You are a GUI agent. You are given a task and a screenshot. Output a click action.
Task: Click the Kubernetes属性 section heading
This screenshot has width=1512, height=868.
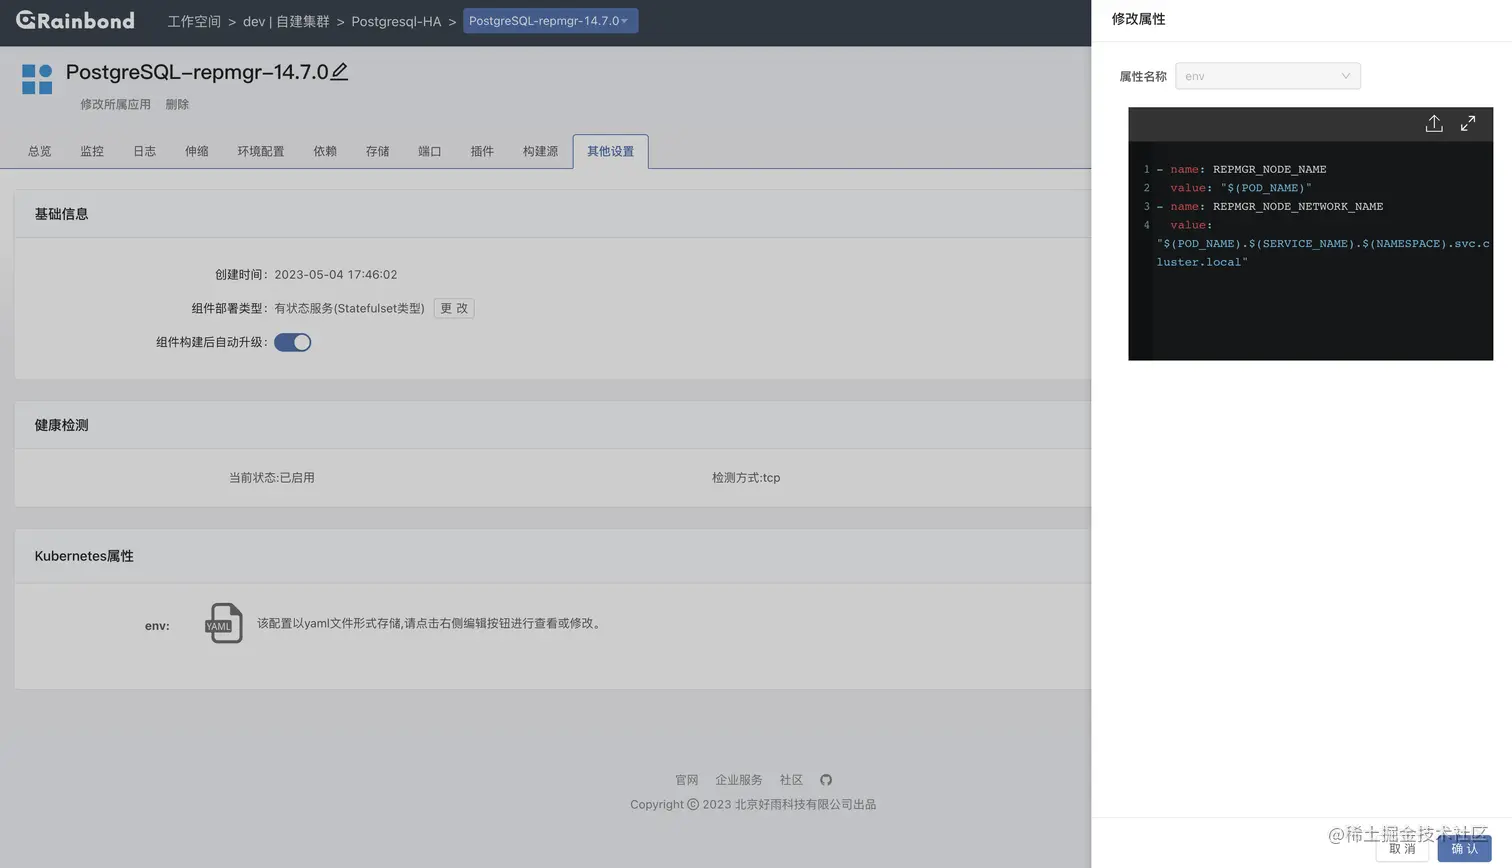click(84, 556)
